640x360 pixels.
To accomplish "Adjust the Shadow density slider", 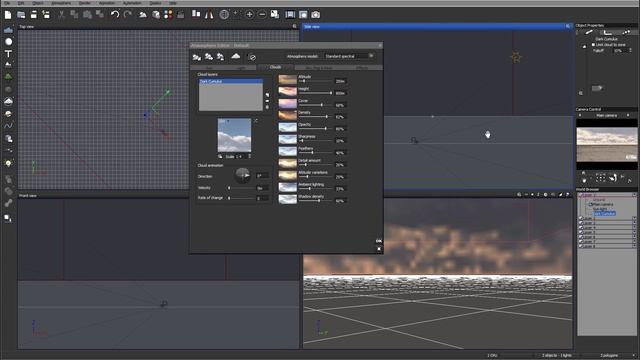I will [x=316, y=200].
